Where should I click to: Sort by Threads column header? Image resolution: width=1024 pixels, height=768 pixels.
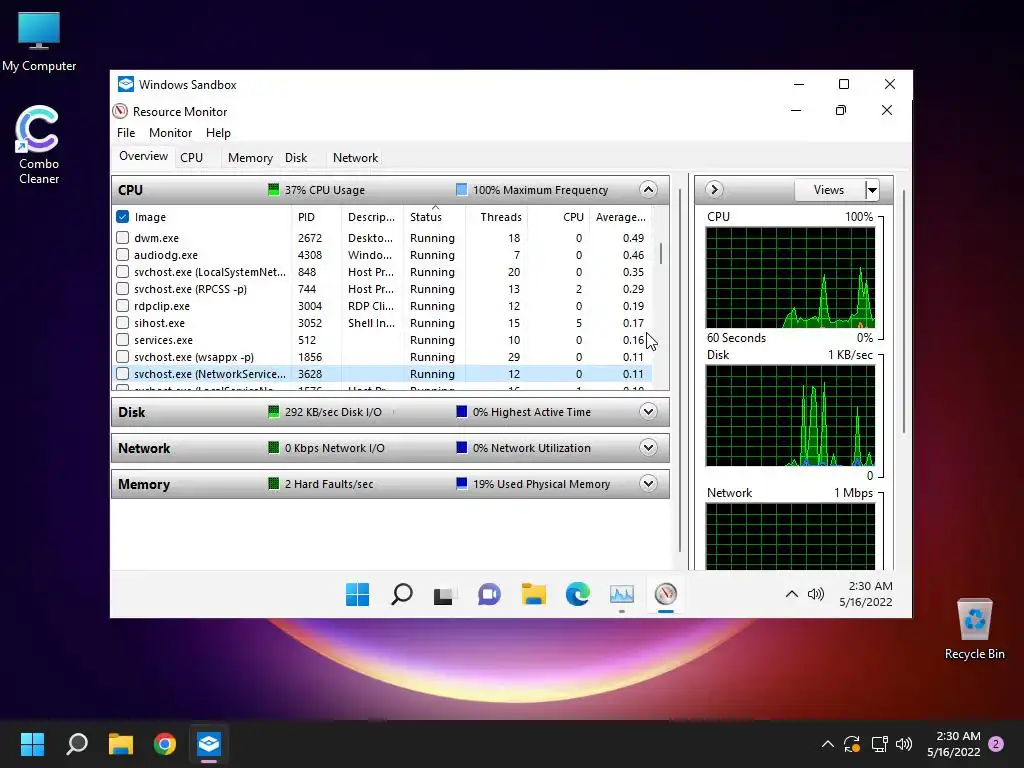496,217
